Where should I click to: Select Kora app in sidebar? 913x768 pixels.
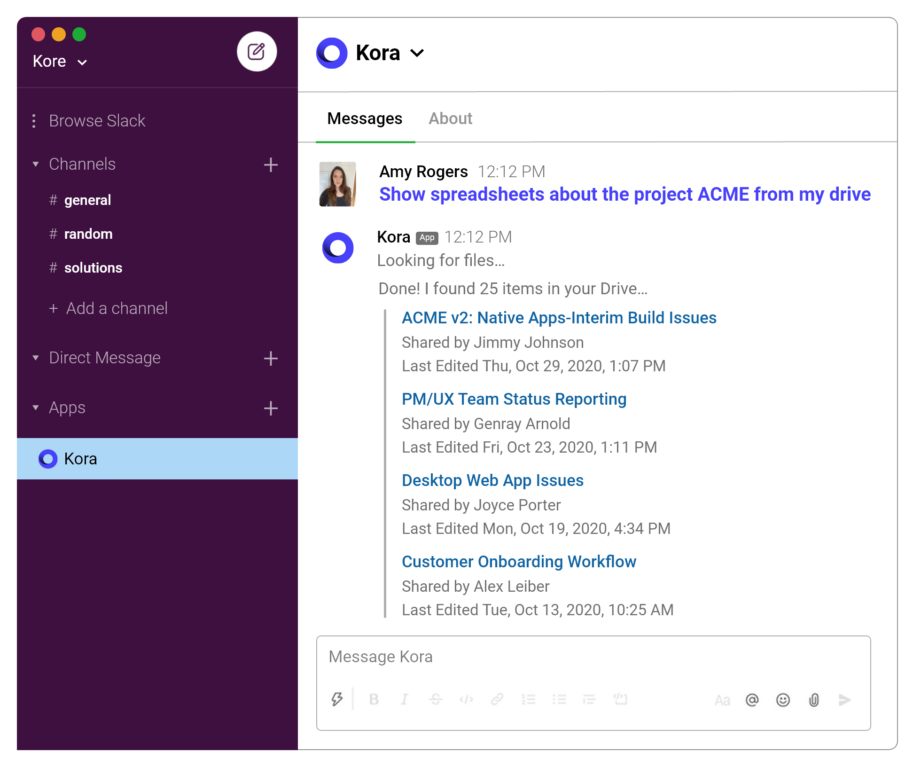(157, 459)
